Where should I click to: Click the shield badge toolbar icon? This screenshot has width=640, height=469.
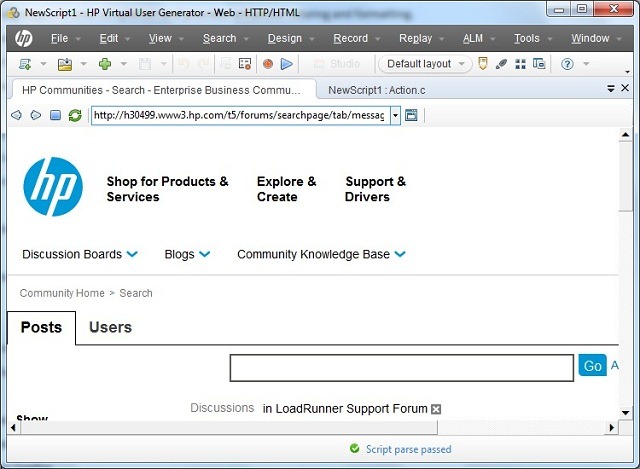pyautogui.click(x=482, y=64)
